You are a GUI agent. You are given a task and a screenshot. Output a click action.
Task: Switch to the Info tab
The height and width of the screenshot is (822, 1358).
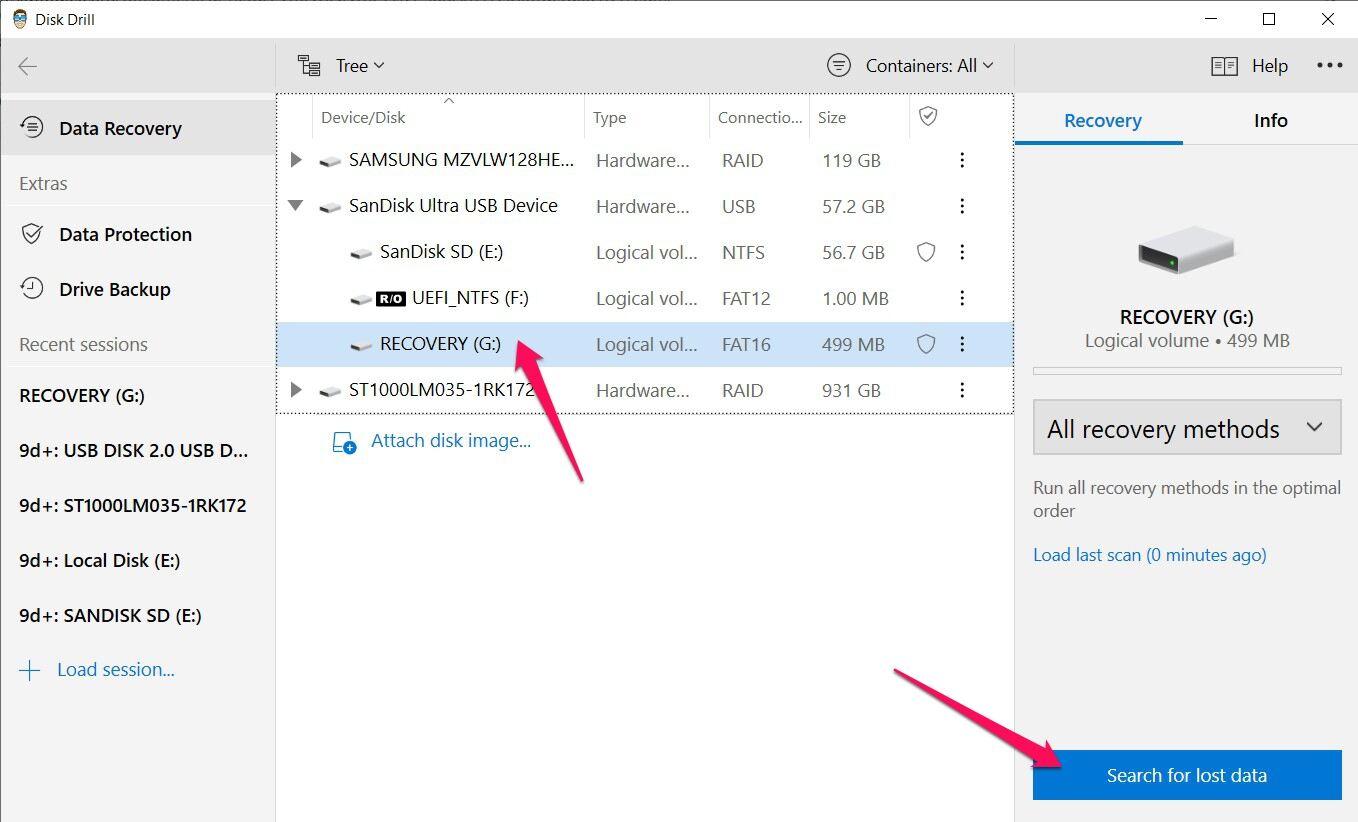pos(1270,121)
